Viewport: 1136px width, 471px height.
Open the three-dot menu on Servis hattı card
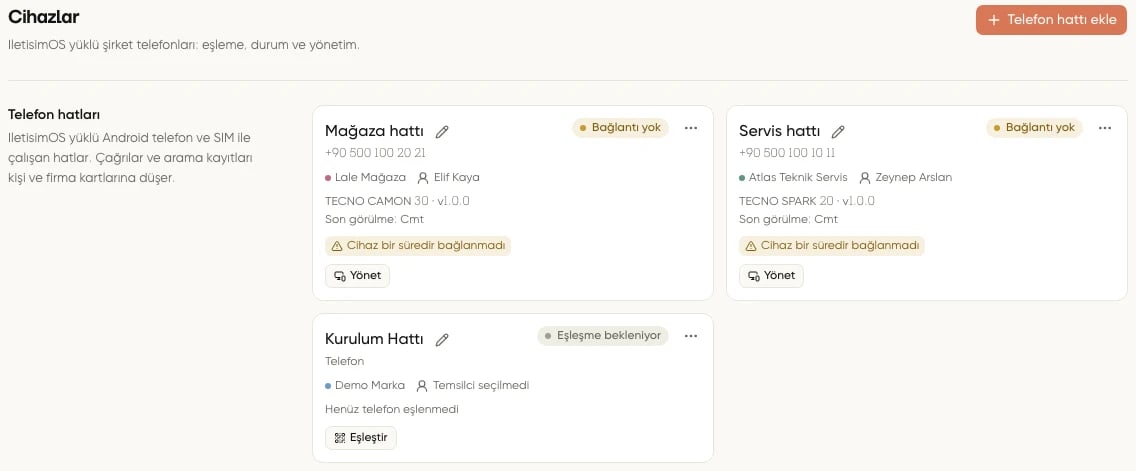[1104, 128]
